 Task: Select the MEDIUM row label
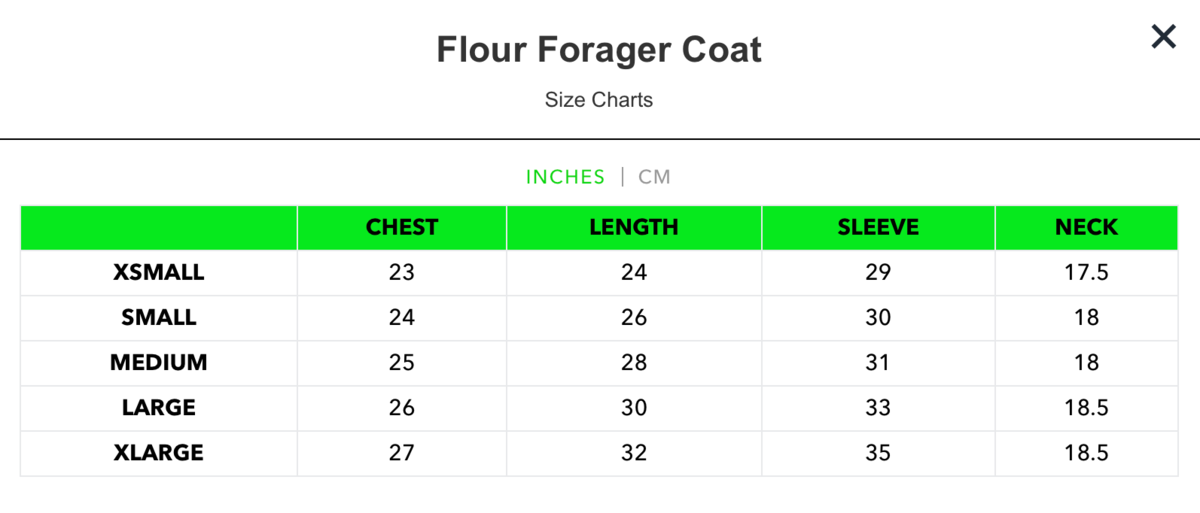point(159,362)
